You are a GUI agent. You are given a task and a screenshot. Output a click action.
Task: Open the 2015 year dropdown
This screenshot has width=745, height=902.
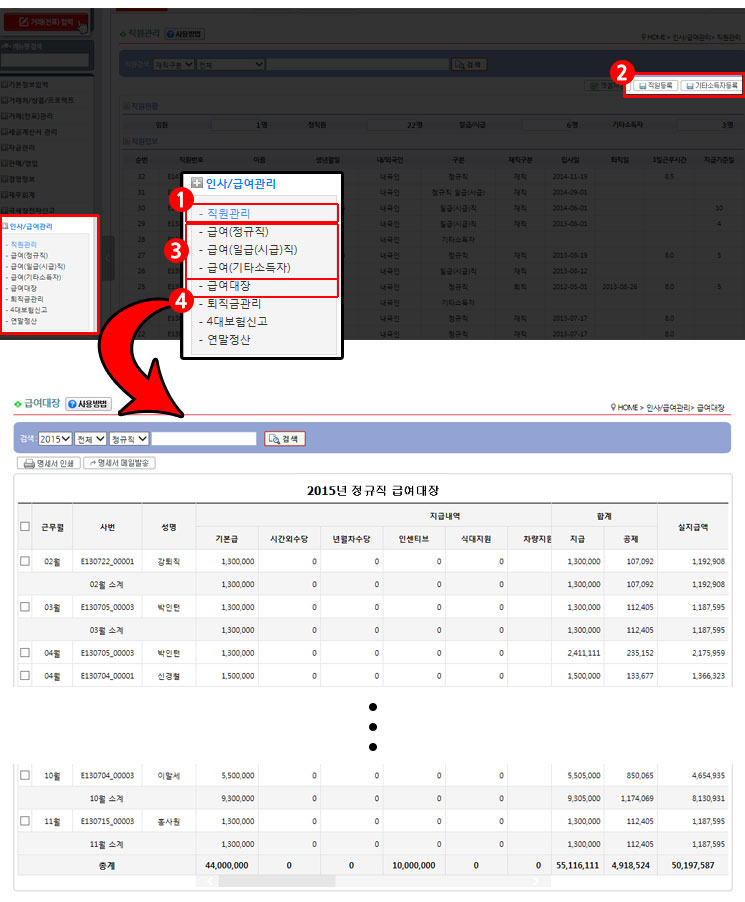55,438
